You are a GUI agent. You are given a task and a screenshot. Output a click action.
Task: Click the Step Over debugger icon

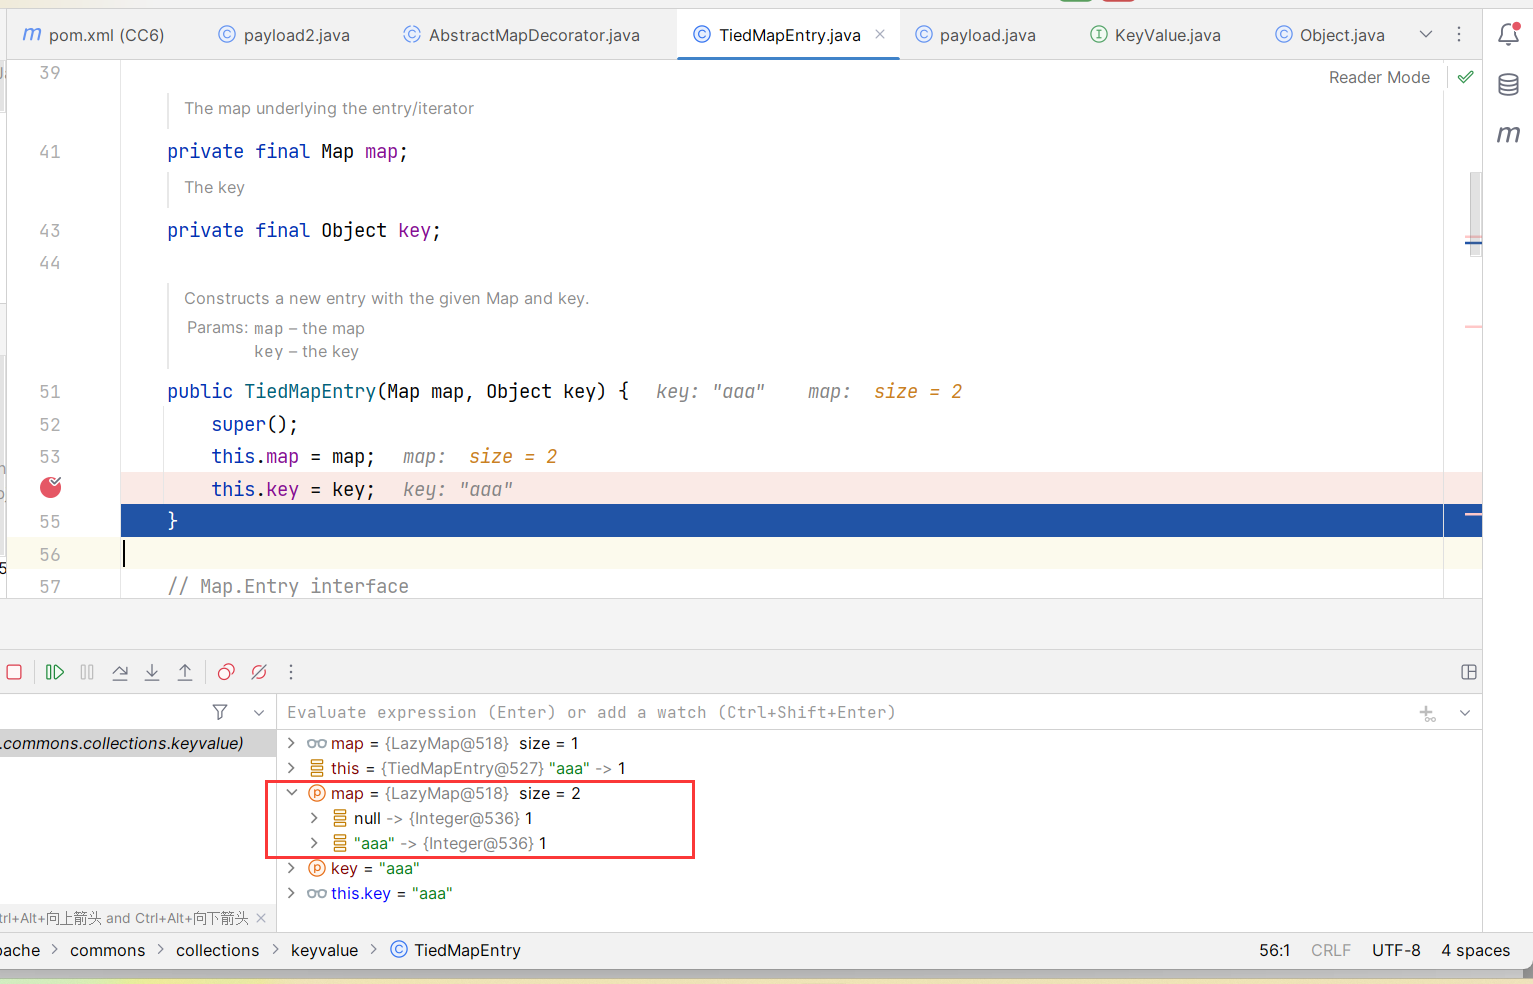[x=120, y=672]
